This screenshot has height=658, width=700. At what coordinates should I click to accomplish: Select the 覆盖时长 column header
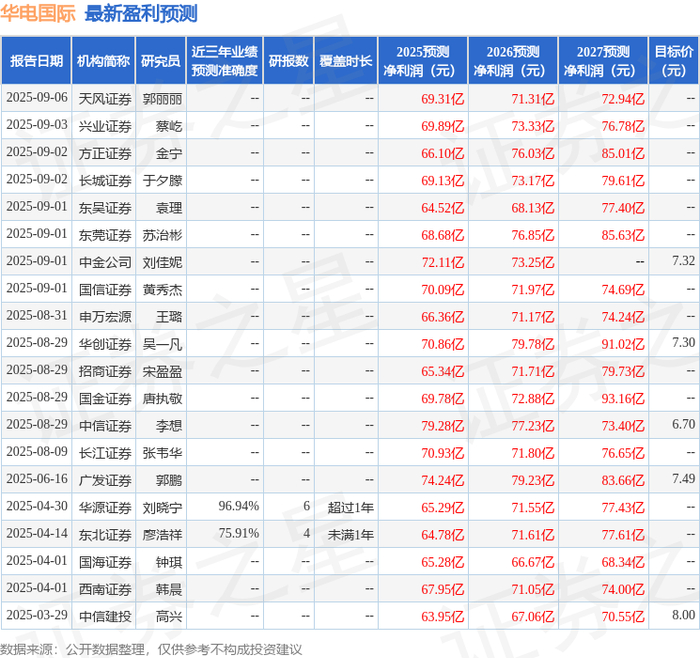pyautogui.click(x=346, y=61)
